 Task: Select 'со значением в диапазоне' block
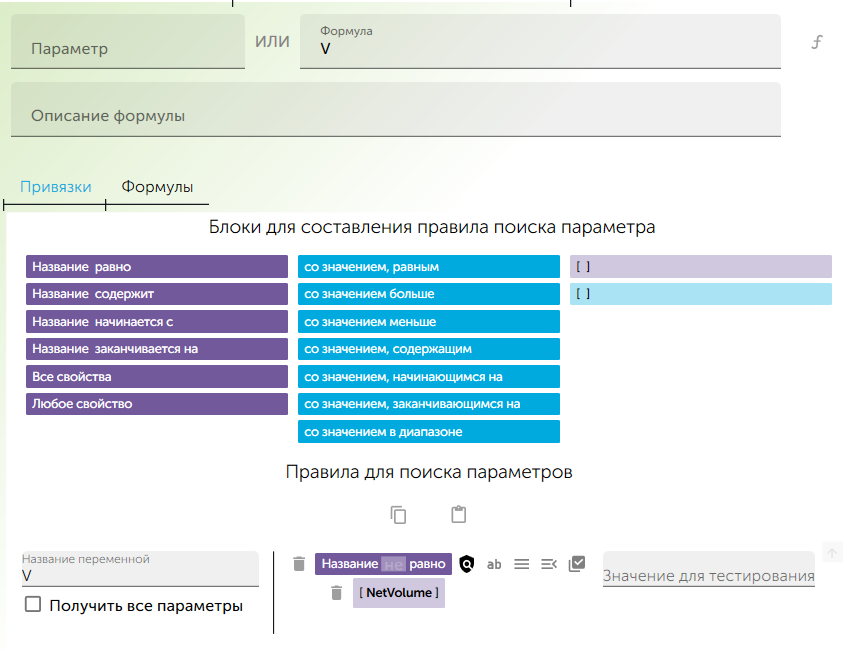tap(428, 432)
